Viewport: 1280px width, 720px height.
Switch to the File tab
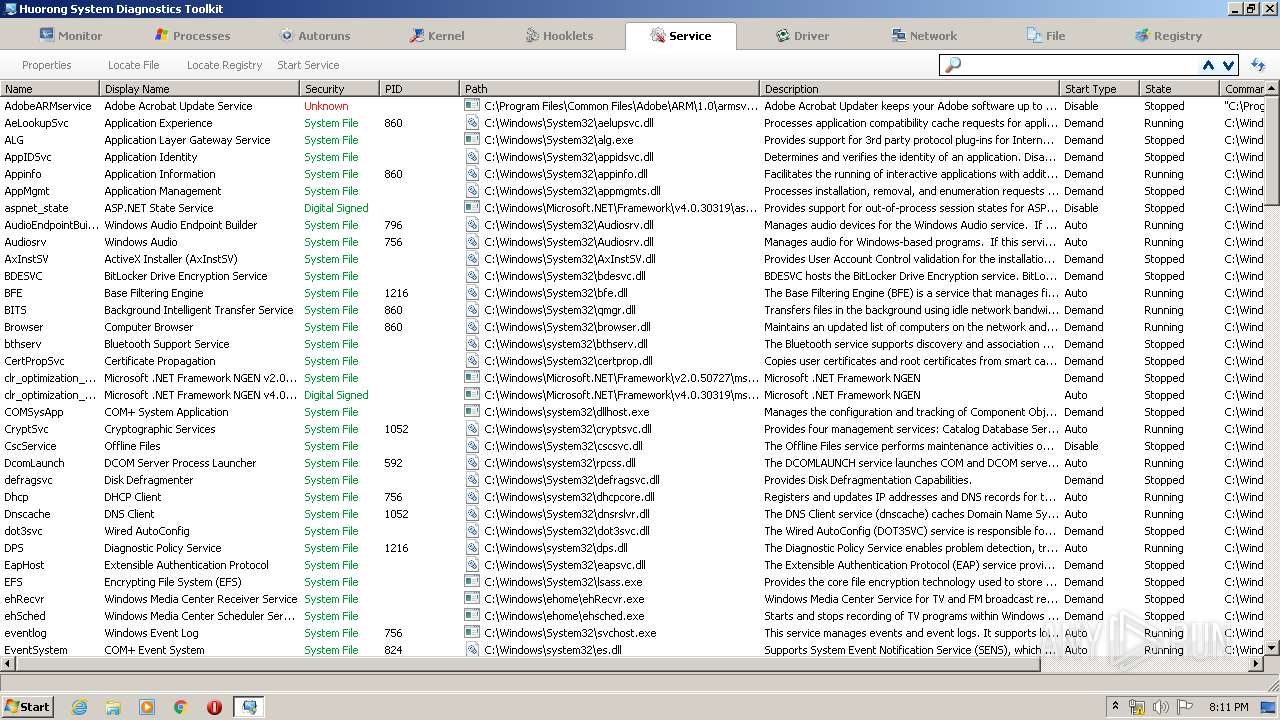point(1046,35)
